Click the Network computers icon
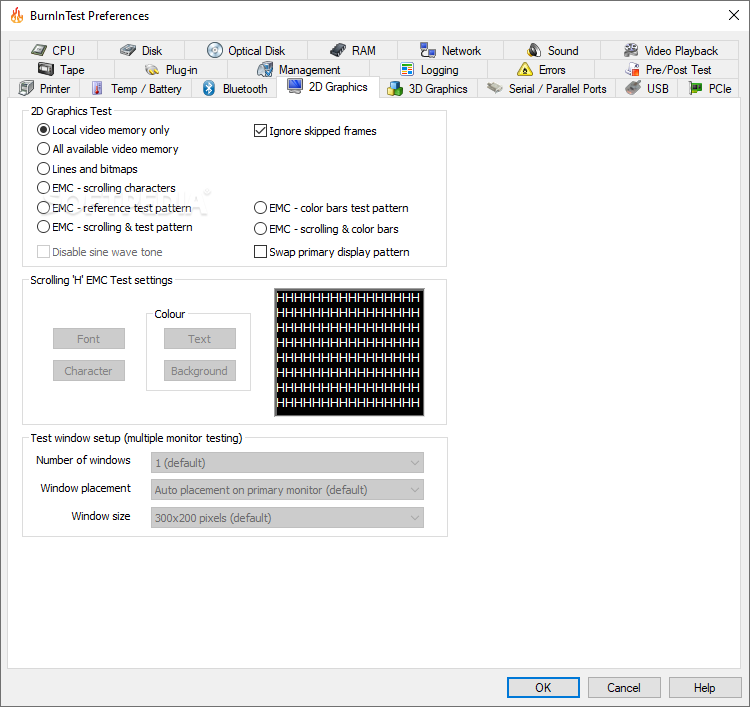 [428, 50]
